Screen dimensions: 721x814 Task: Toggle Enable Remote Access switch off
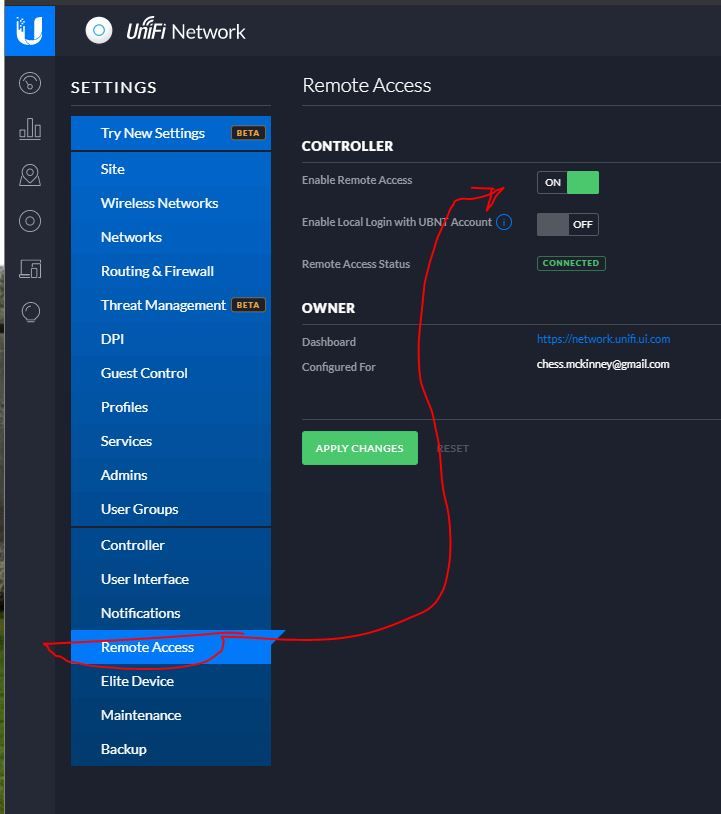568,182
